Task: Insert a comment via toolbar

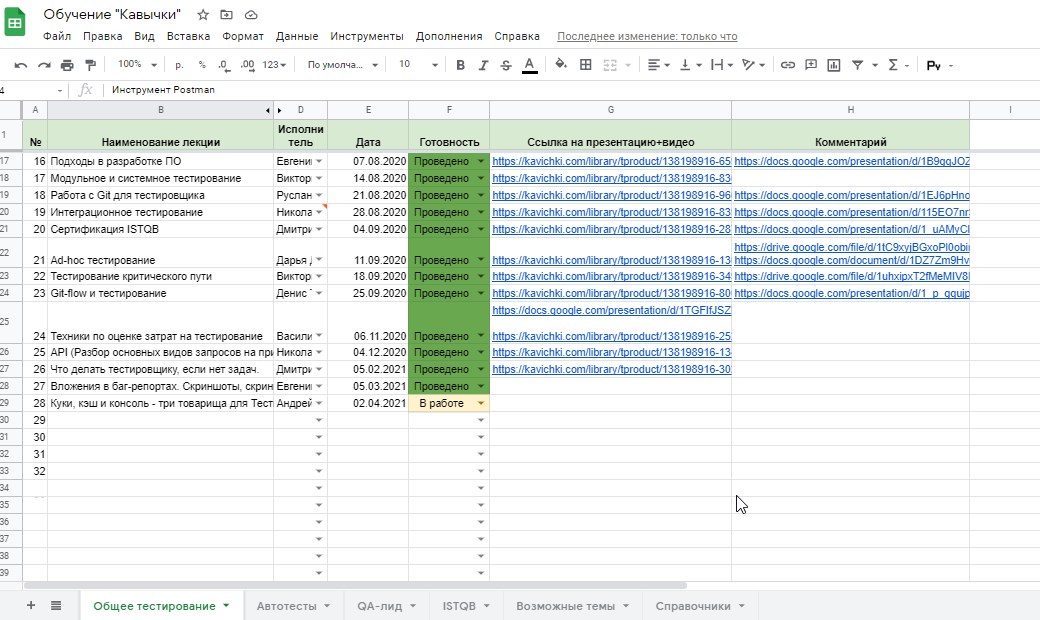Action: click(811, 65)
